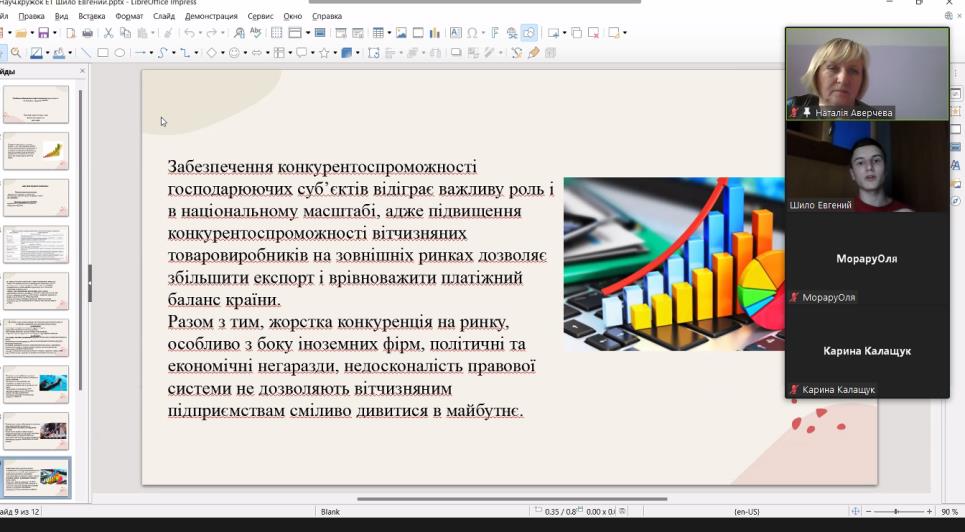The height and width of the screenshot is (532, 965).
Task: Click the 90 % zoom level value
Action: [950, 512]
